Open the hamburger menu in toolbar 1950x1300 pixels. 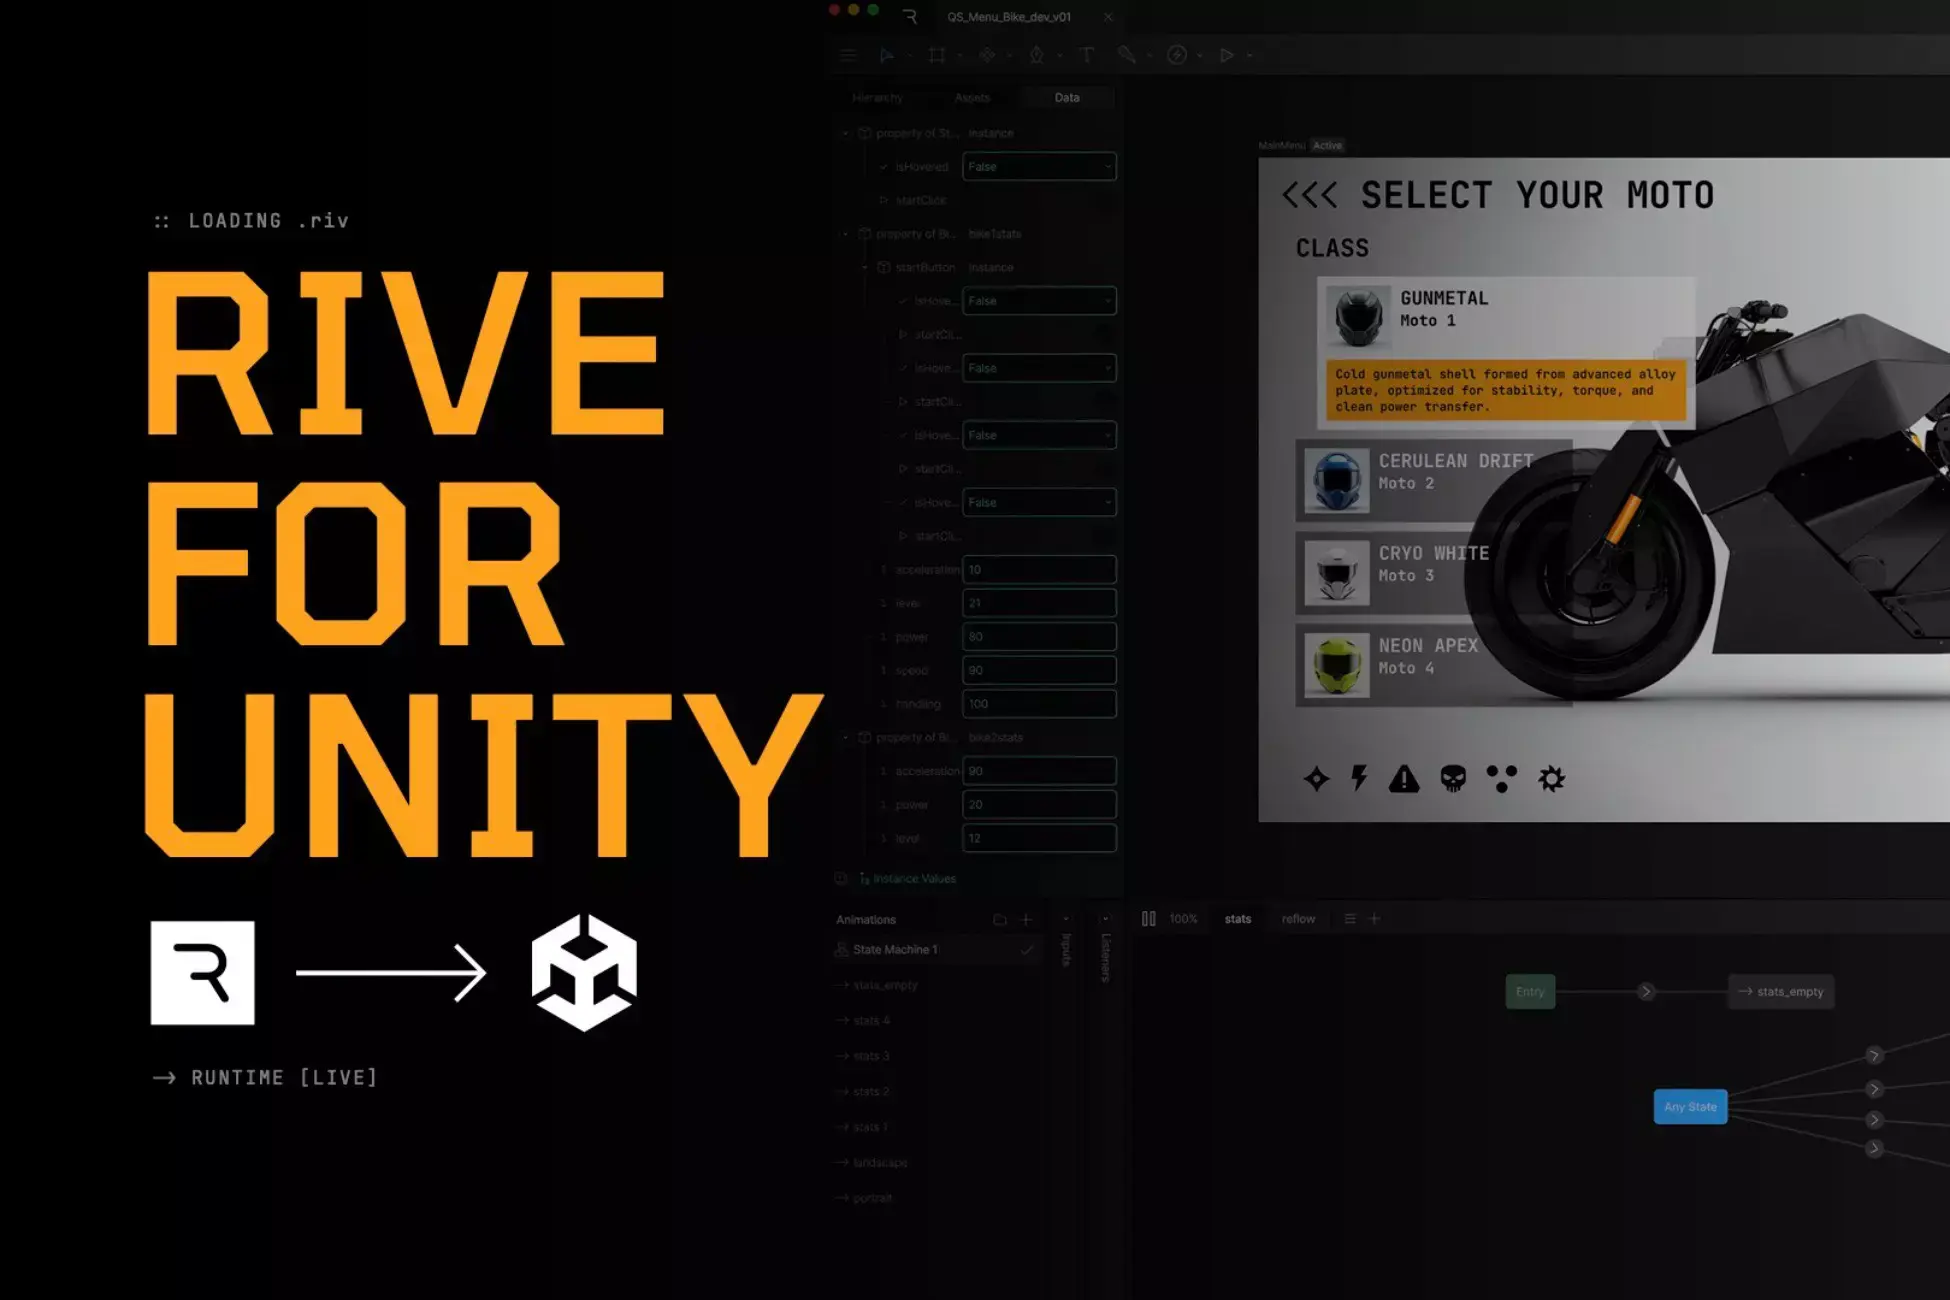pyautogui.click(x=848, y=56)
